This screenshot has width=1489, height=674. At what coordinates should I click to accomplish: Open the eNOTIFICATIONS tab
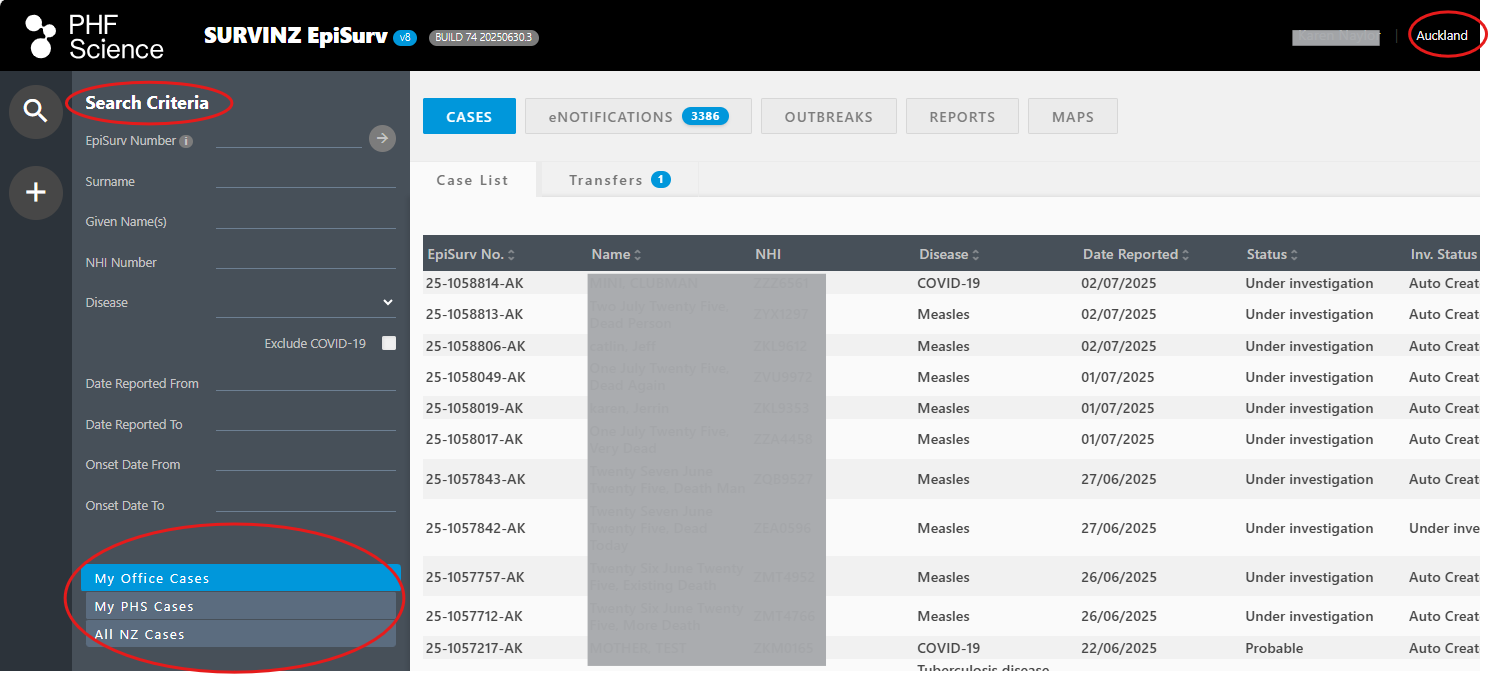click(639, 116)
